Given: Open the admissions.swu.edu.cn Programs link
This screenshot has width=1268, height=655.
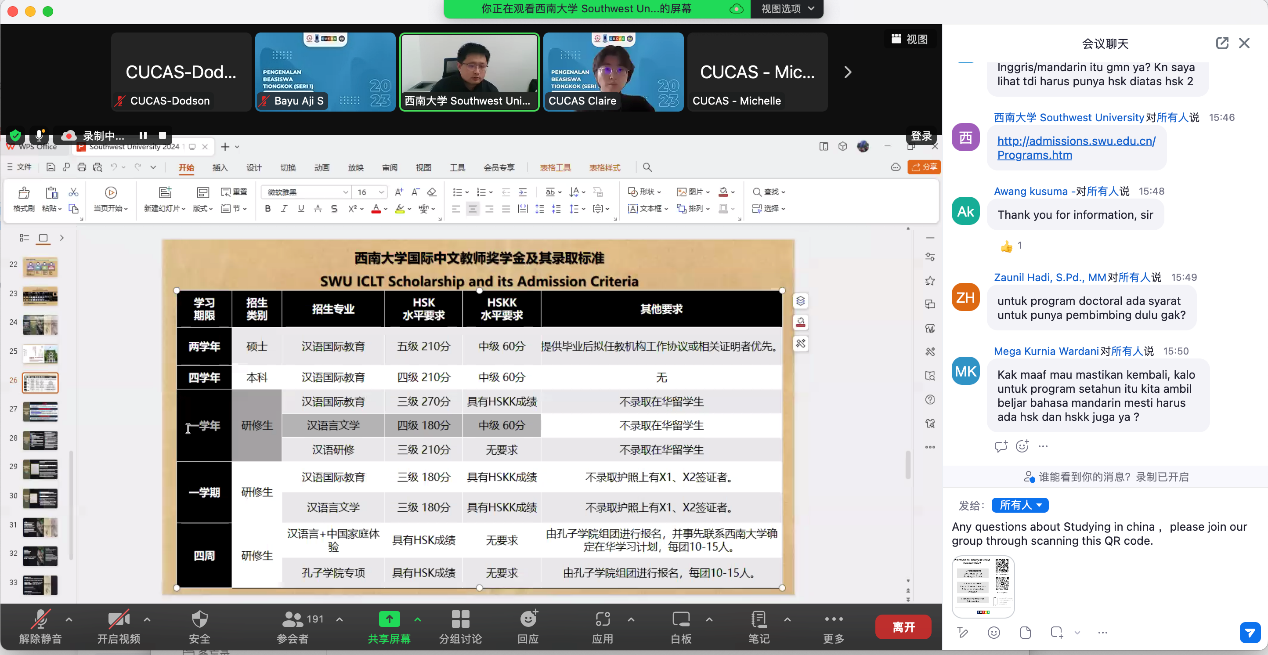Looking at the screenshot, I should click(1076, 148).
